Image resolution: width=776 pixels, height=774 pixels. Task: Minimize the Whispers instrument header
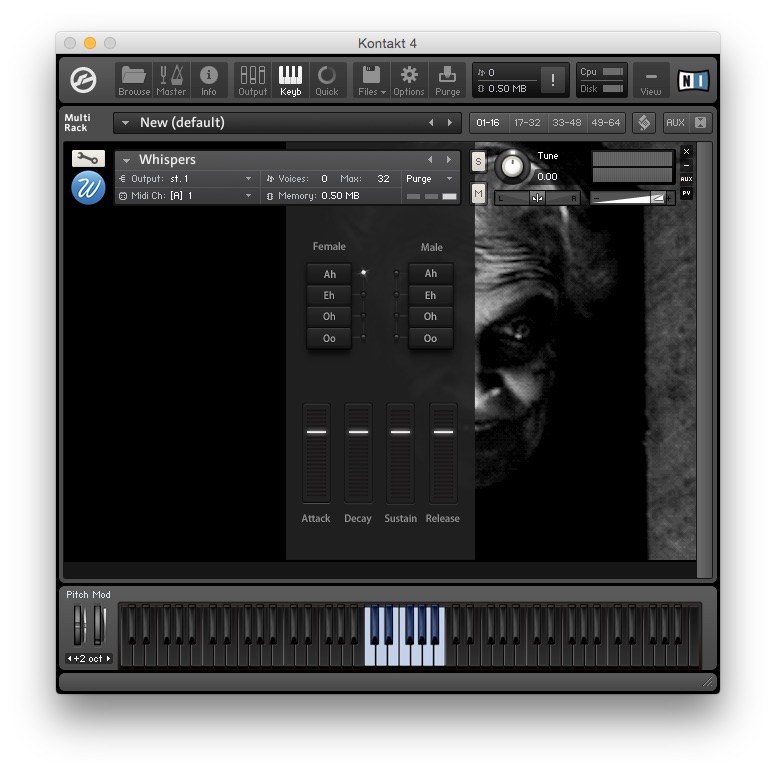(686, 165)
